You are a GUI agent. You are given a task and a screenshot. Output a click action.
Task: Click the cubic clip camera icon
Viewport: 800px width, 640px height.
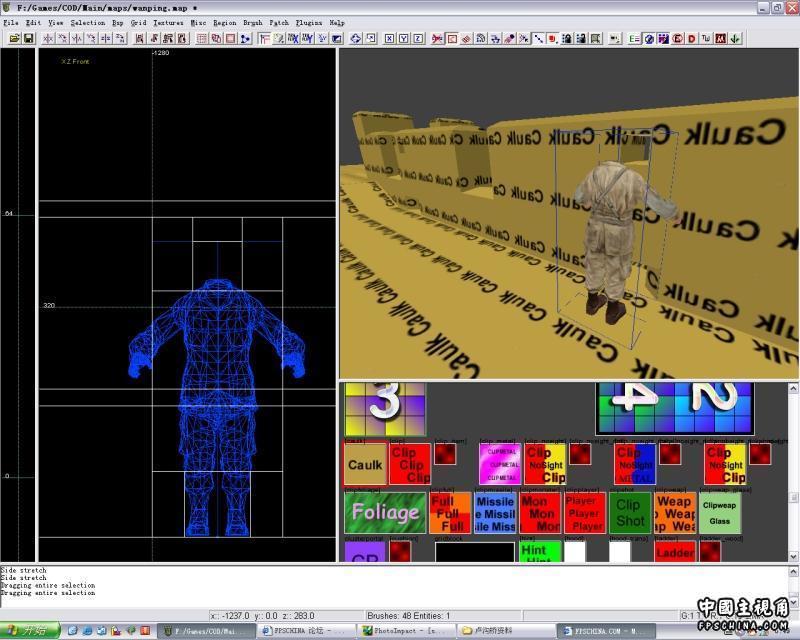336,38
